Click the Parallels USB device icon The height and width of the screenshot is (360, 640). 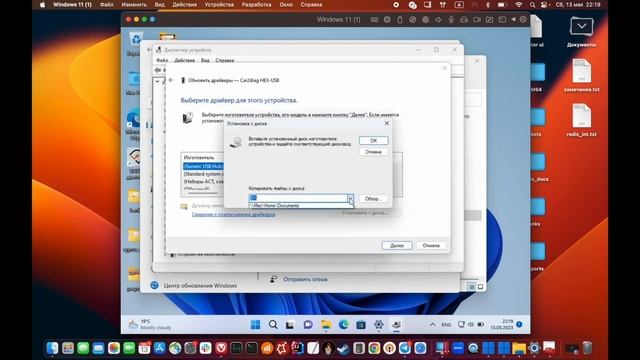pyautogui.click(x=400, y=20)
